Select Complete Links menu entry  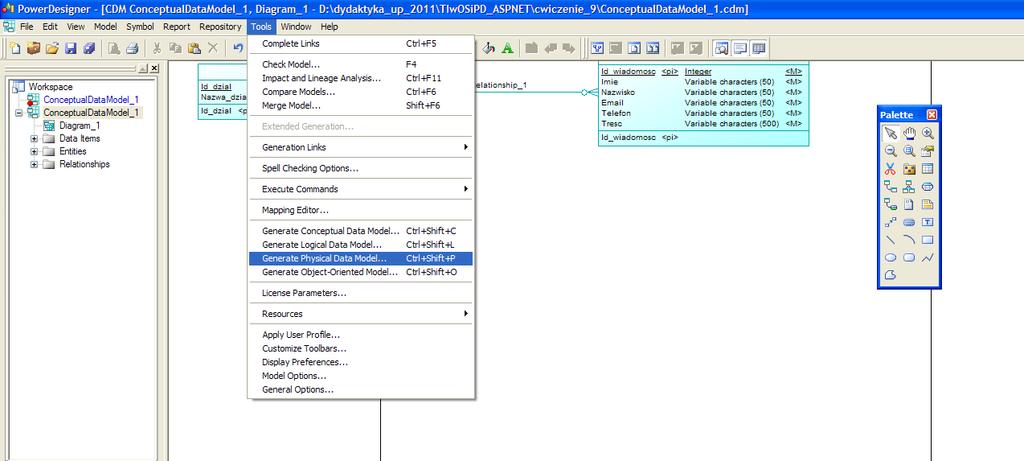point(361,43)
